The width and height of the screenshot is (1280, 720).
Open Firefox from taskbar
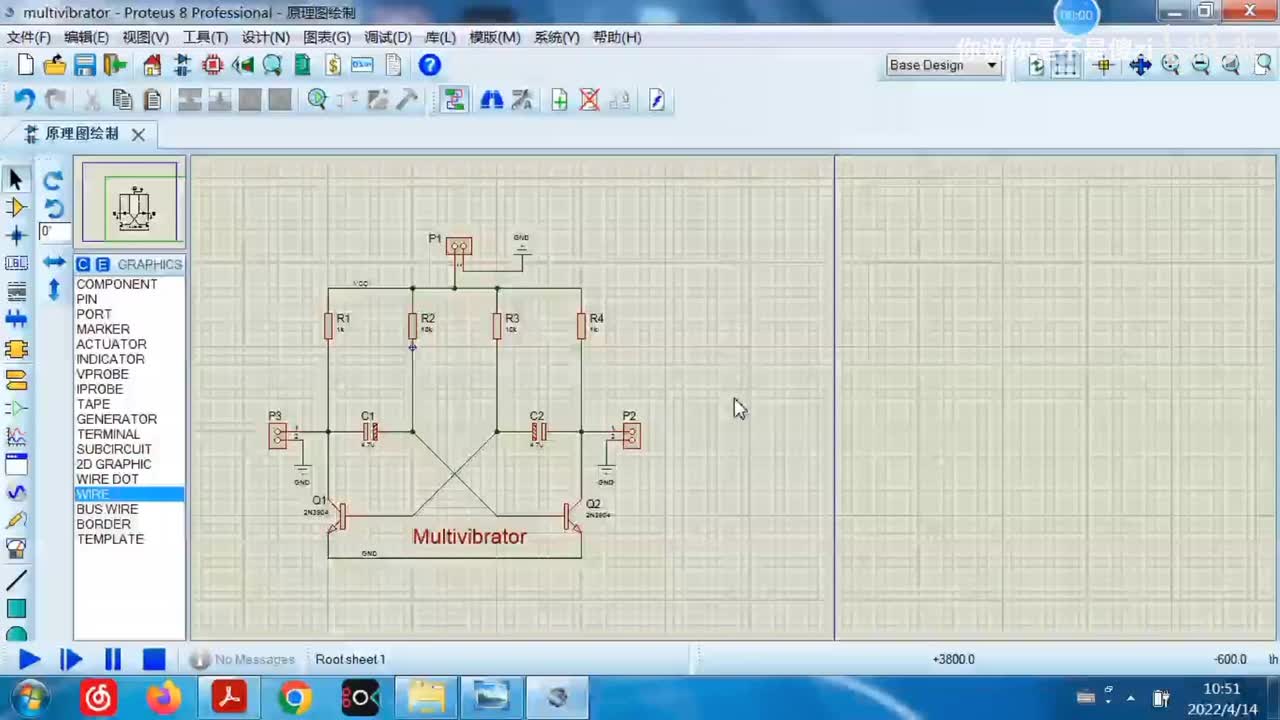click(x=164, y=697)
